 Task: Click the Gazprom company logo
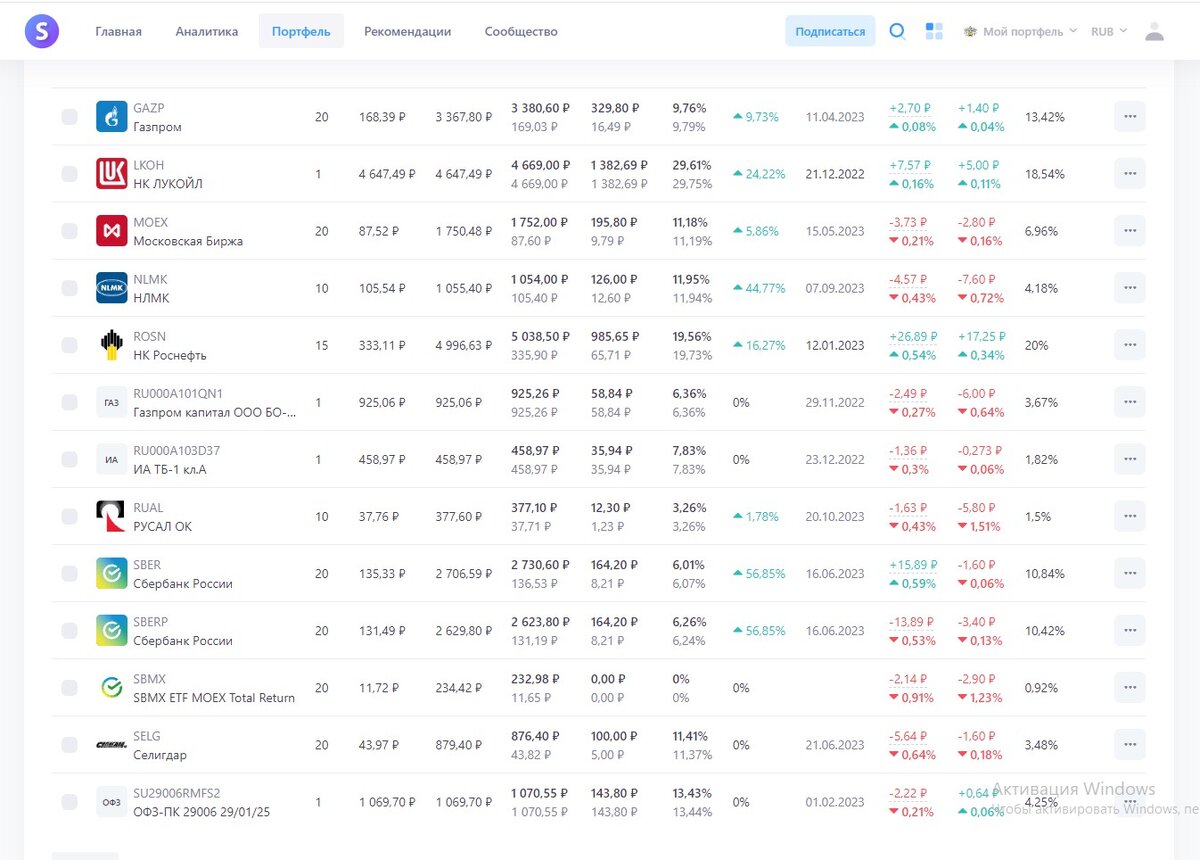[111, 117]
